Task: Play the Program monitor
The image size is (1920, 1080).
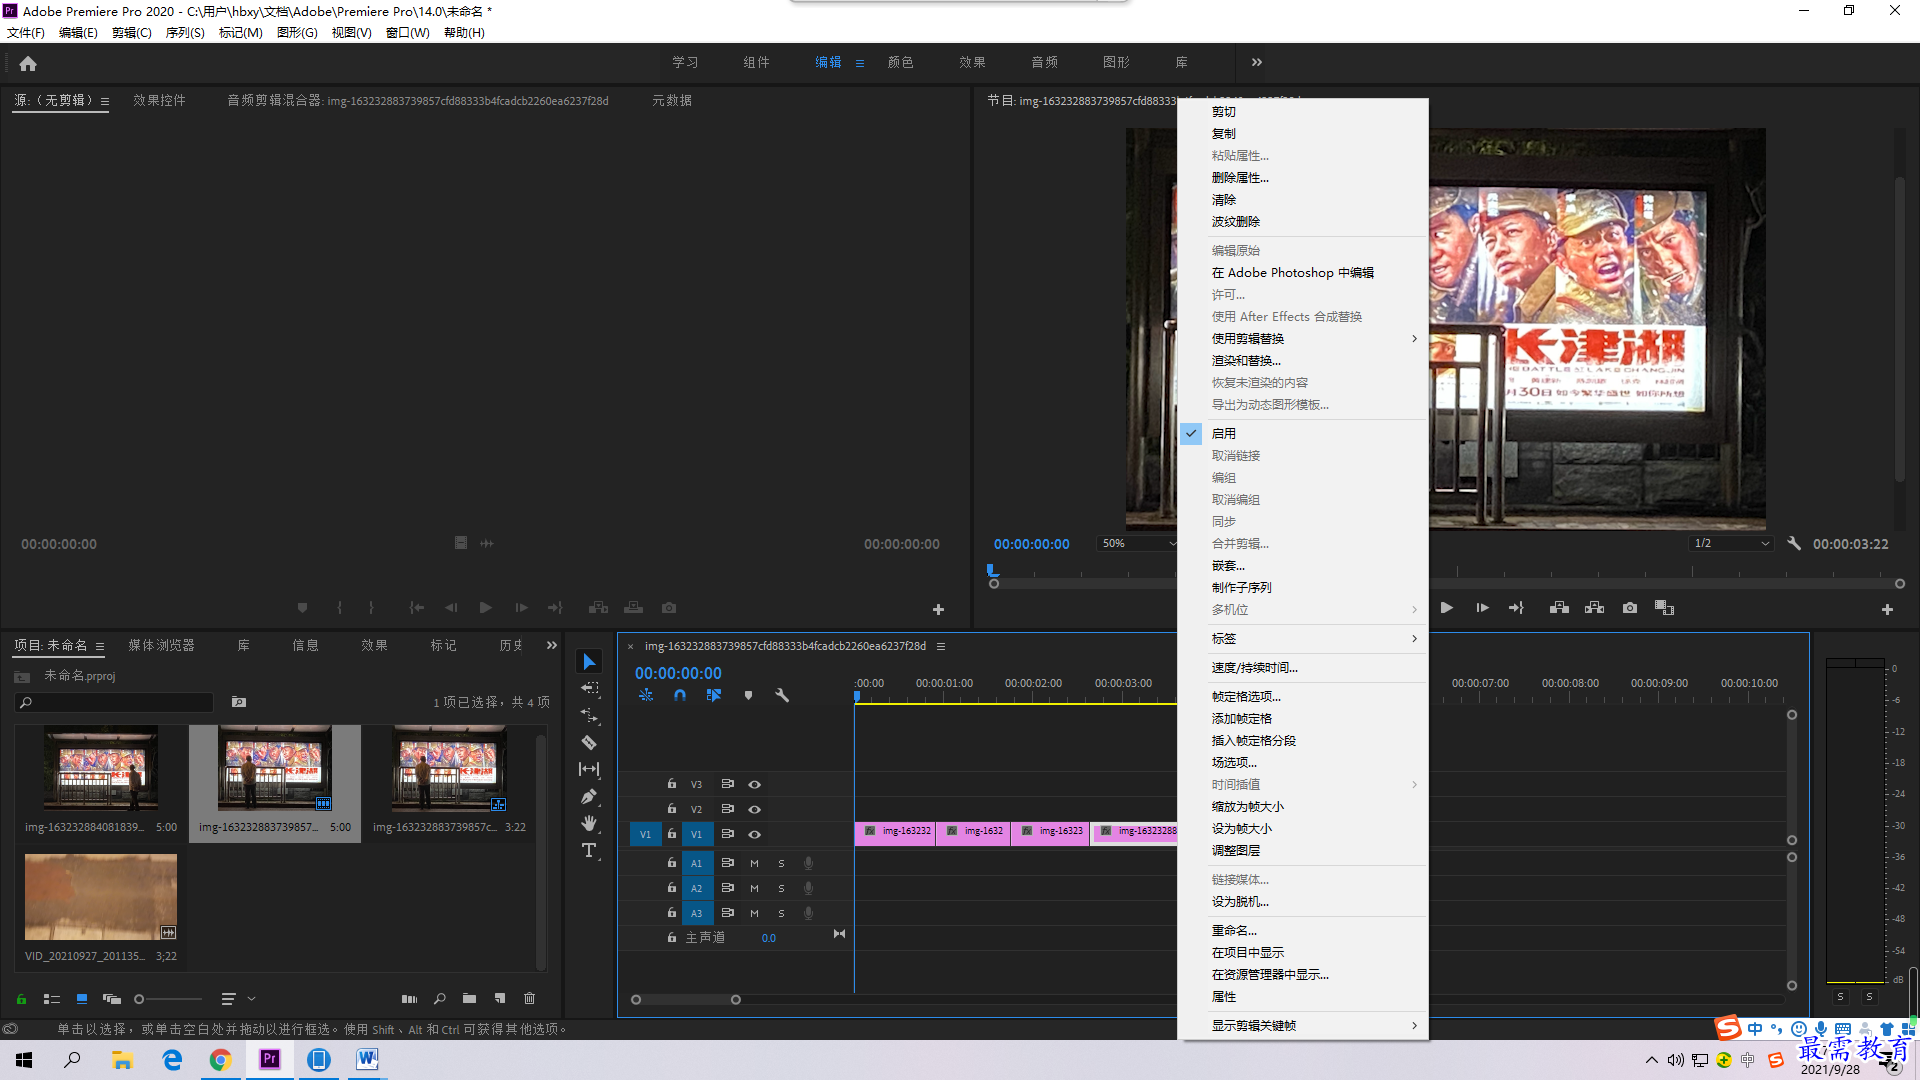Action: (x=1446, y=608)
